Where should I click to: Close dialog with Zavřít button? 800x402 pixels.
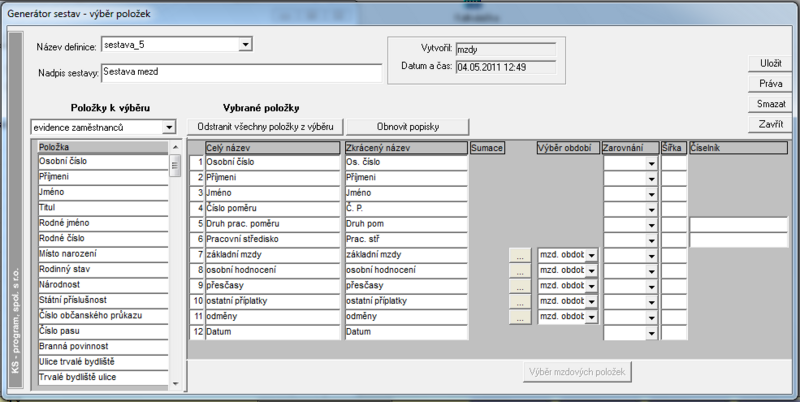point(770,124)
